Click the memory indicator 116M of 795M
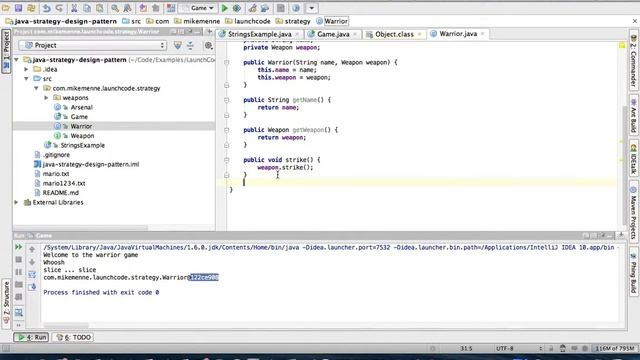 click(x=614, y=349)
